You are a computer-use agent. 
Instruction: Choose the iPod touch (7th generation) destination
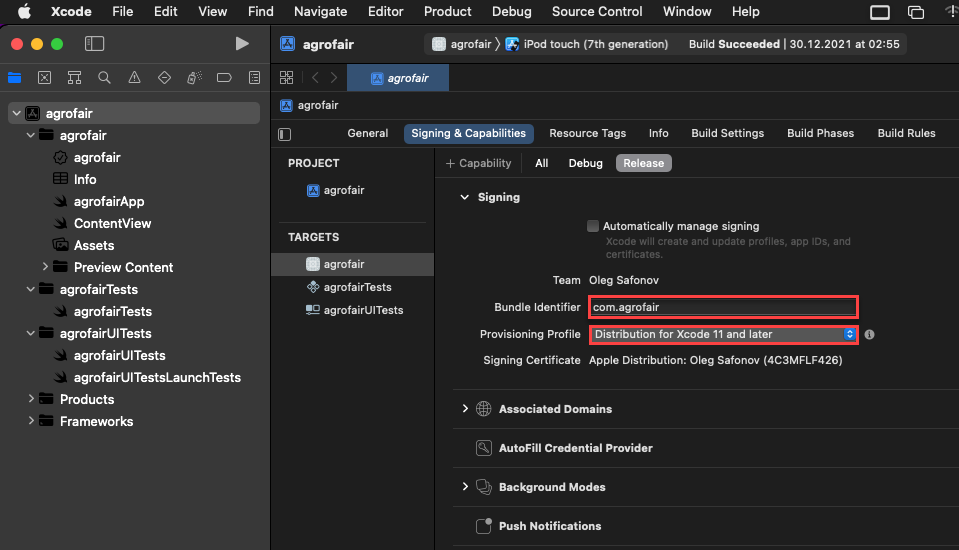pyautogui.click(x=587, y=44)
